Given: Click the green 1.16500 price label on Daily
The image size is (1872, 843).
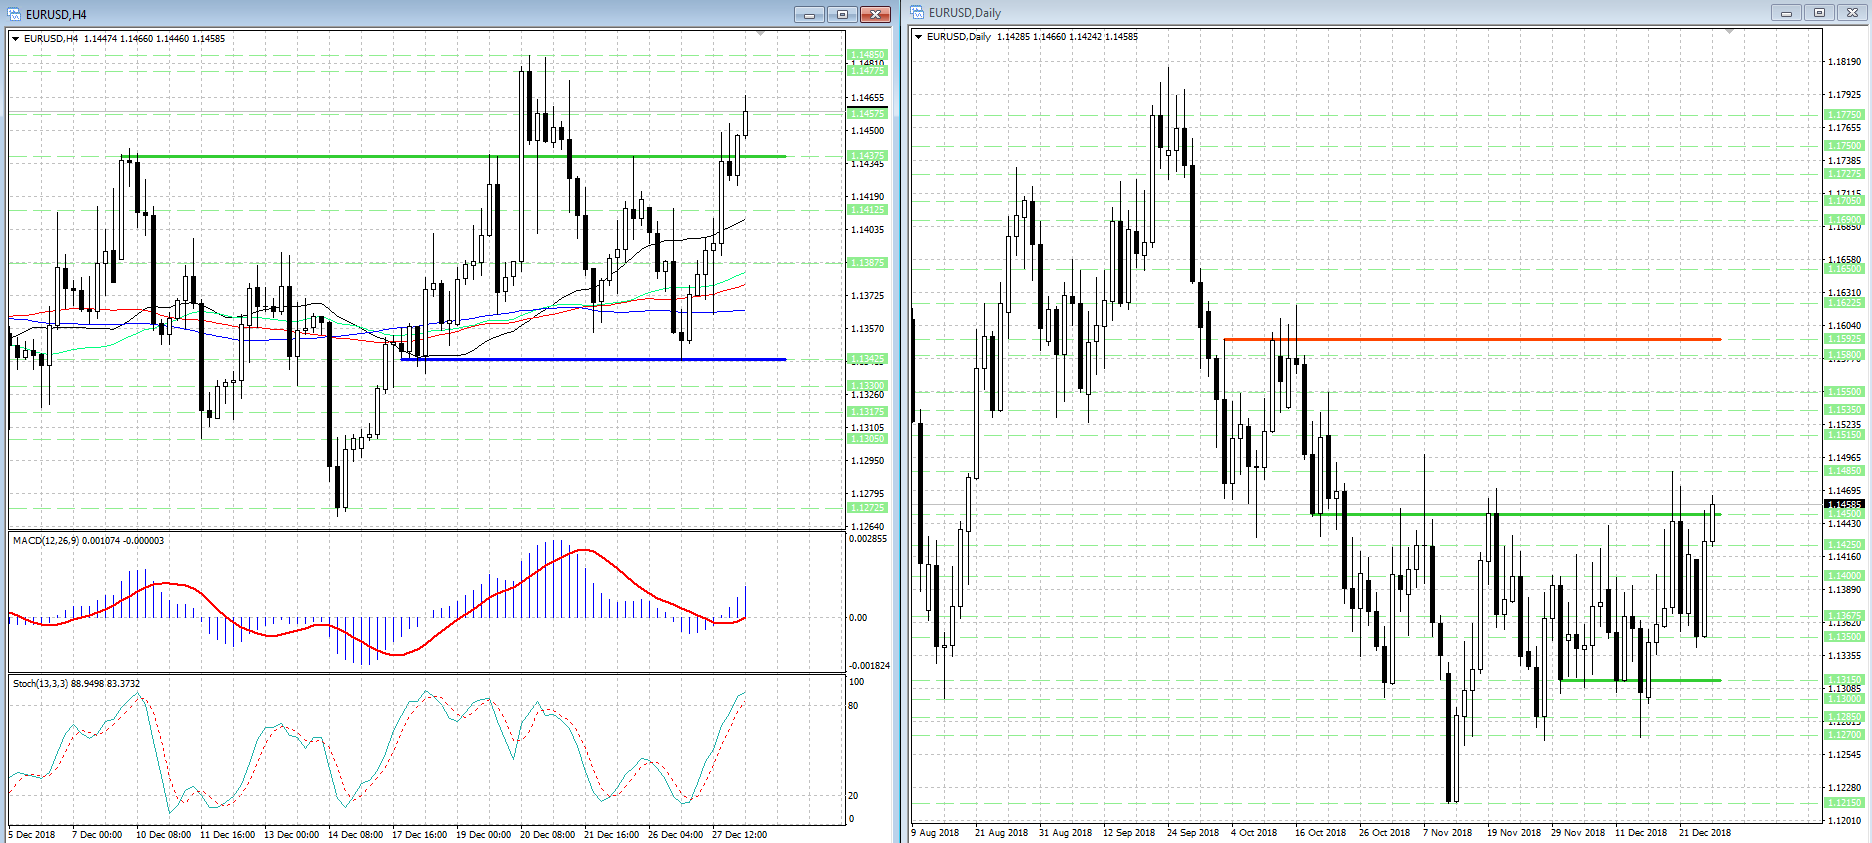Looking at the screenshot, I should point(1845,269).
